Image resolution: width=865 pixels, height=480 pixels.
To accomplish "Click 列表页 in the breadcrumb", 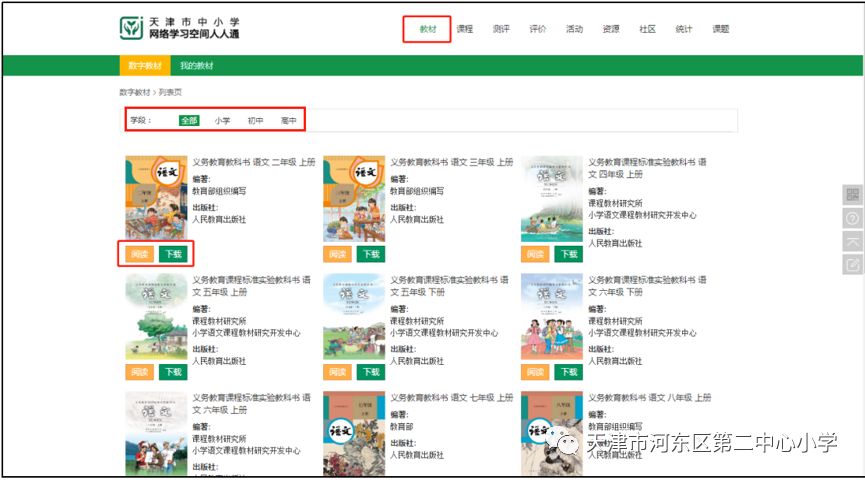I will tap(170, 92).
